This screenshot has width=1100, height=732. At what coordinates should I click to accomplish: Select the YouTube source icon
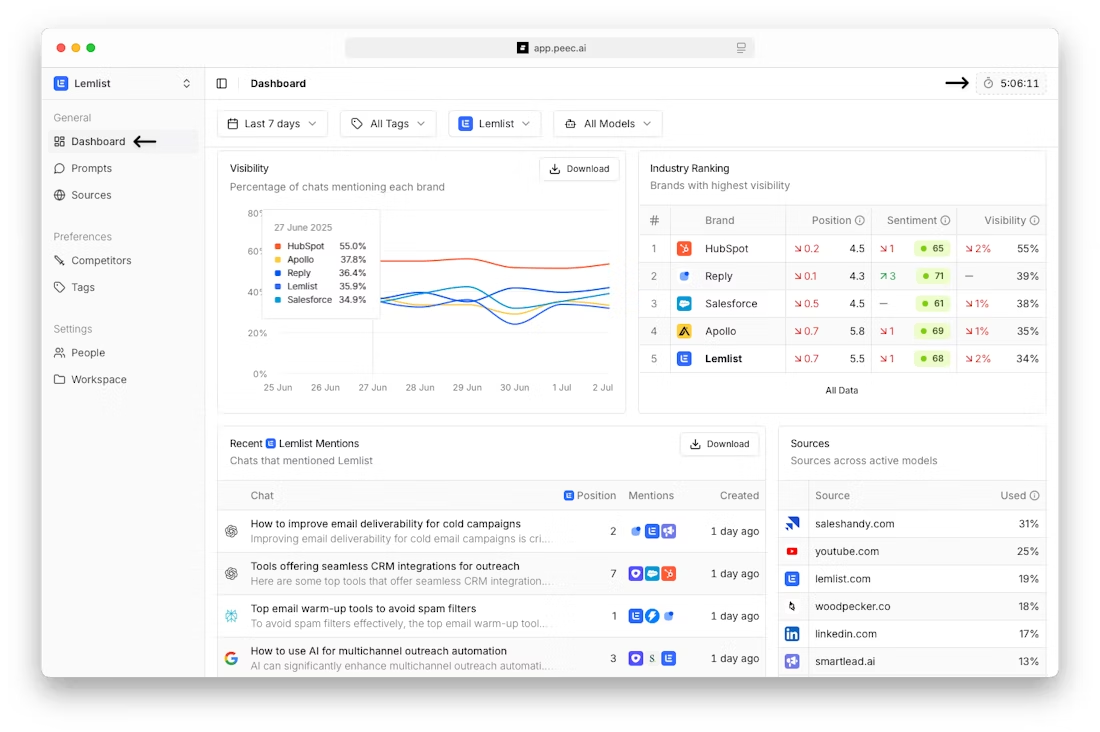click(x=792, y=551)
